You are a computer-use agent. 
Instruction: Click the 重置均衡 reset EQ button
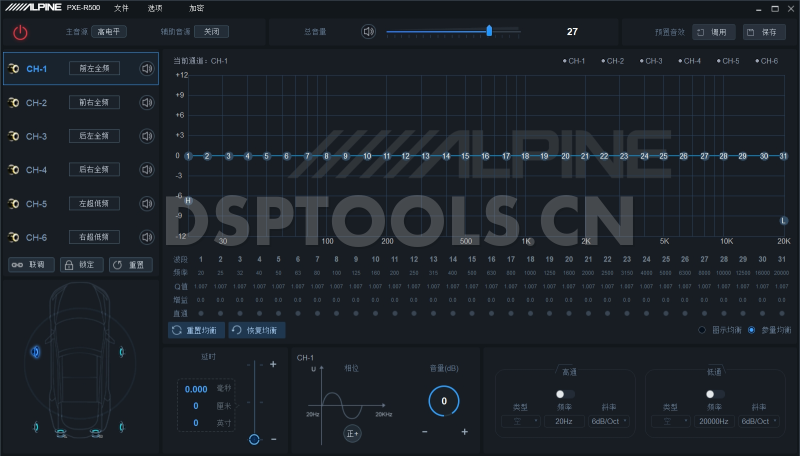[x=196, y=330]
